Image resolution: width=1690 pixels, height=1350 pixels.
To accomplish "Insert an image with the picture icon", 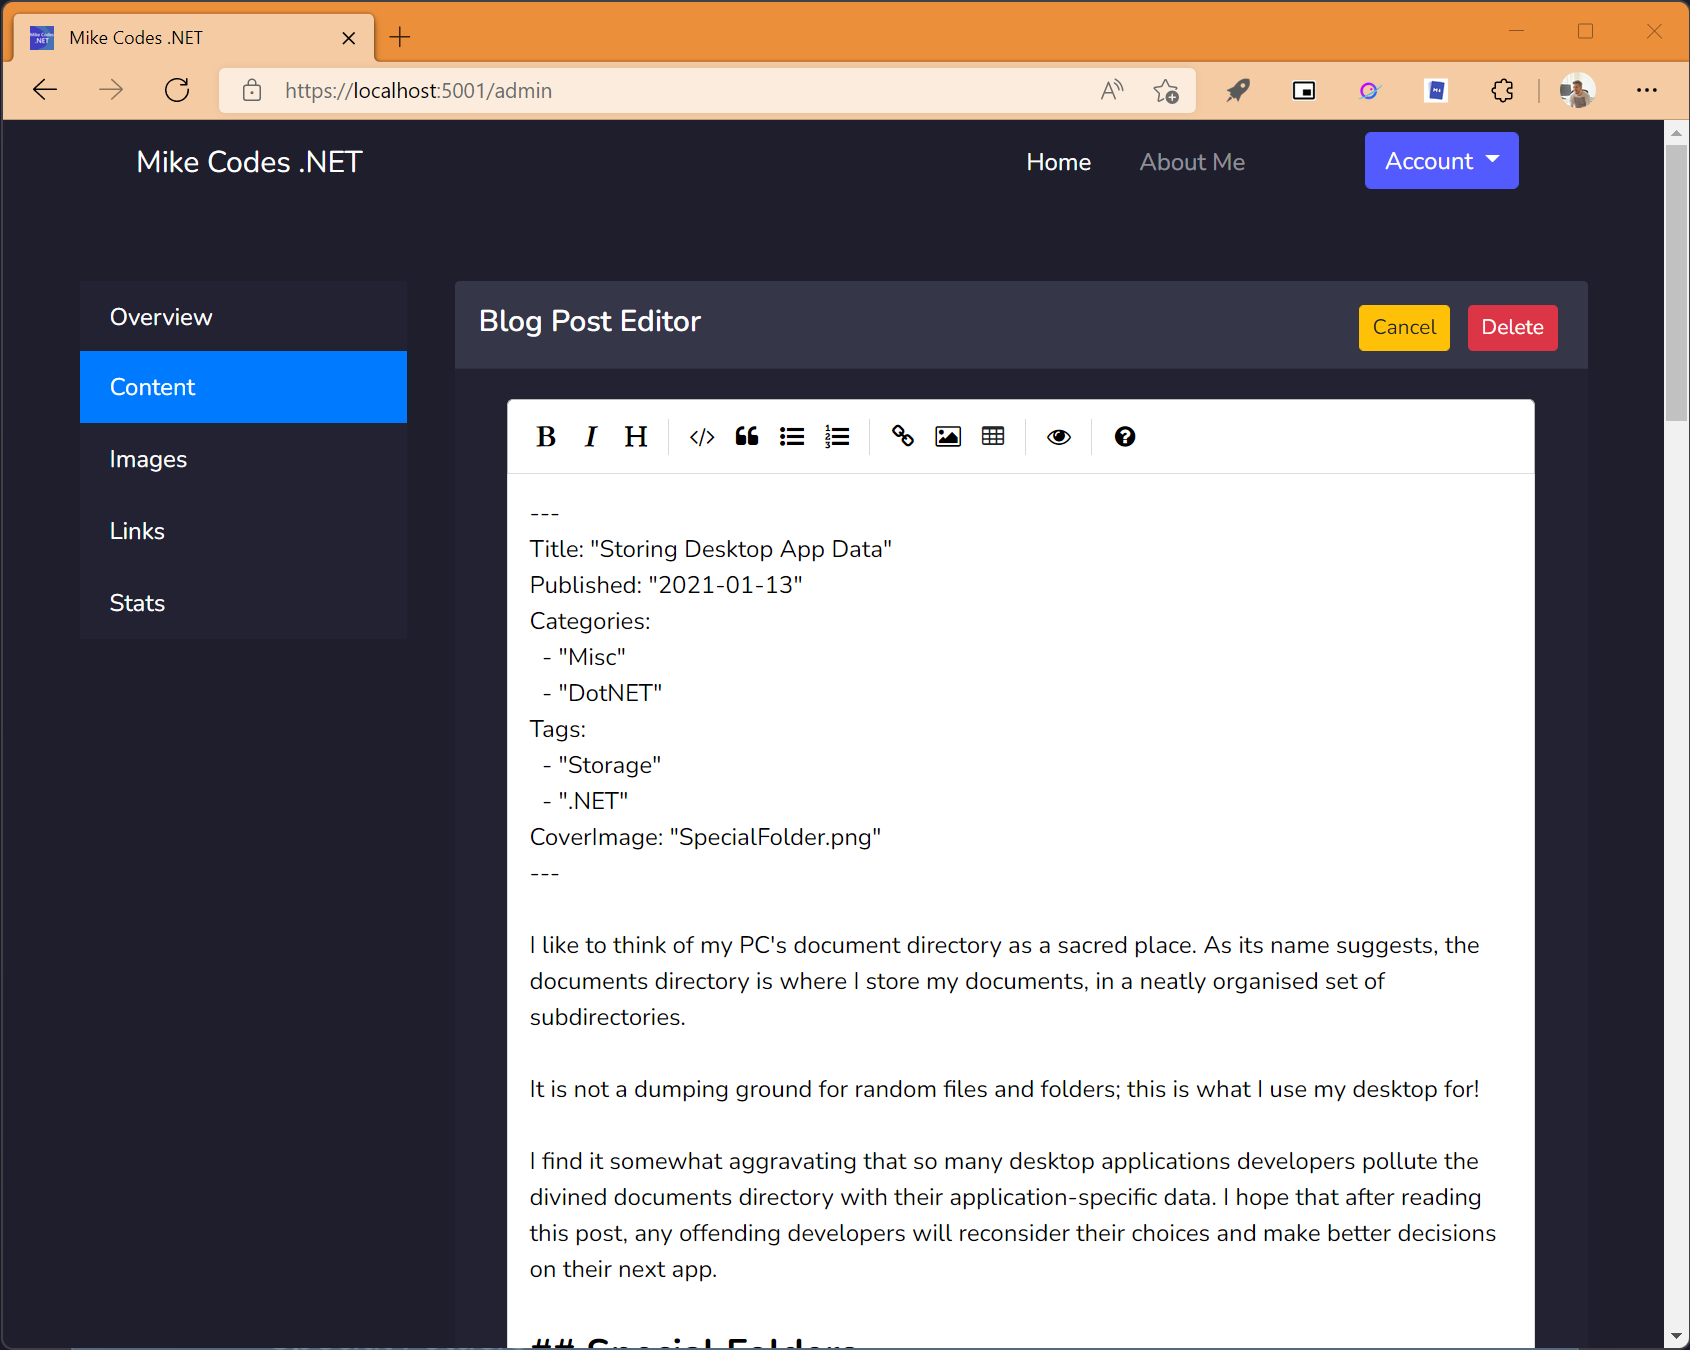I will 948,437.
